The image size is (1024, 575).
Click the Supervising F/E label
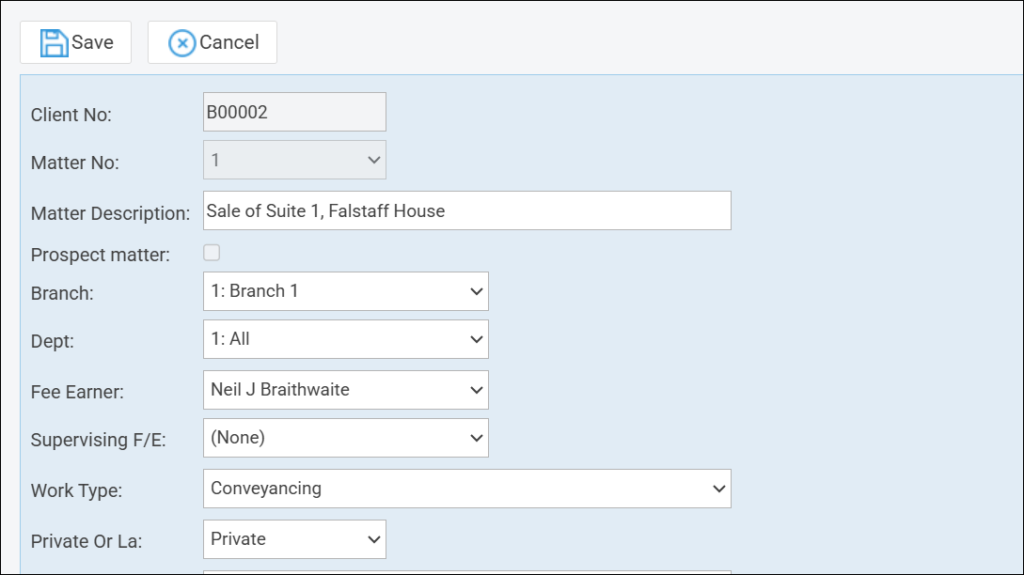98,440
